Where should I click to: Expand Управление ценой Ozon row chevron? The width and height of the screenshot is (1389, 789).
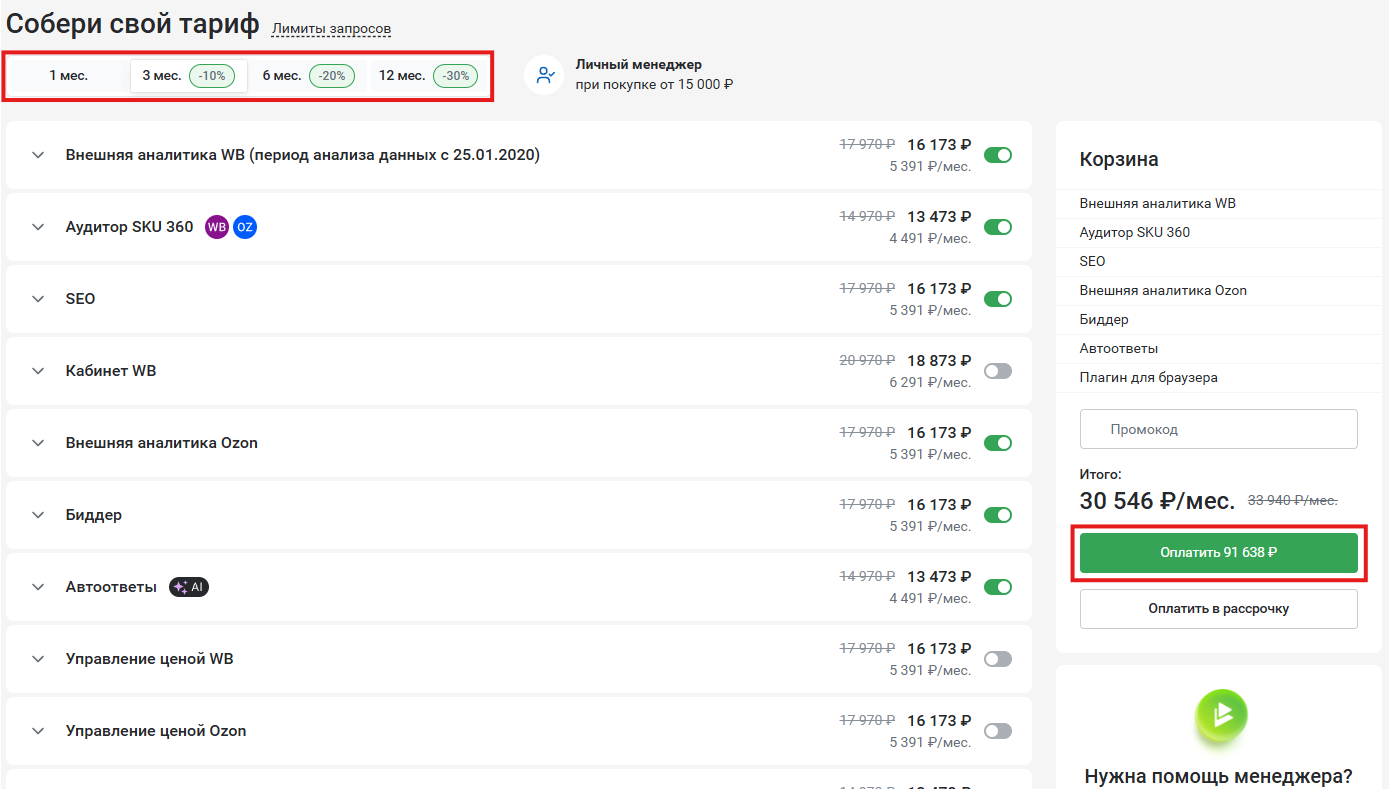38,731
